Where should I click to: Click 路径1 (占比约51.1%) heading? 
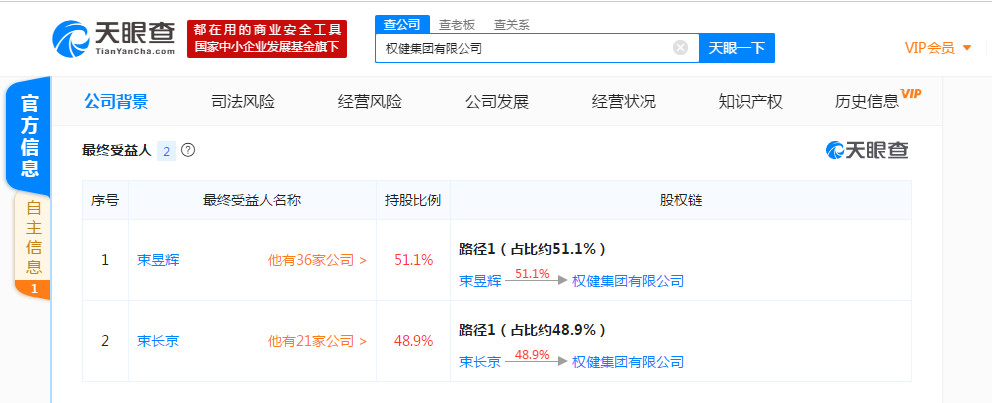[x=533, y=249]
